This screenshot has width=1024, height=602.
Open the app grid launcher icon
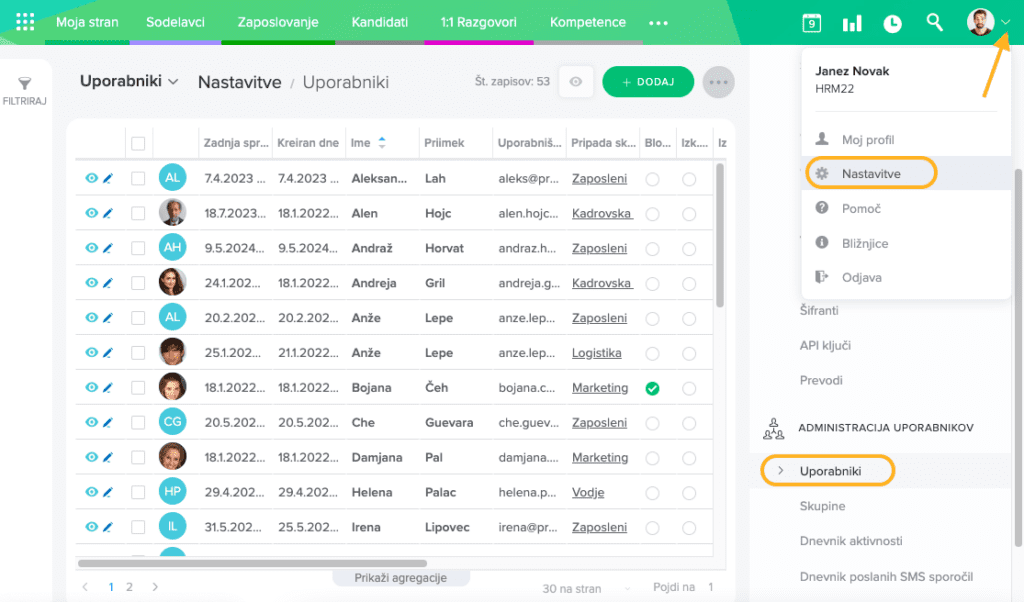tap(25, 22)
